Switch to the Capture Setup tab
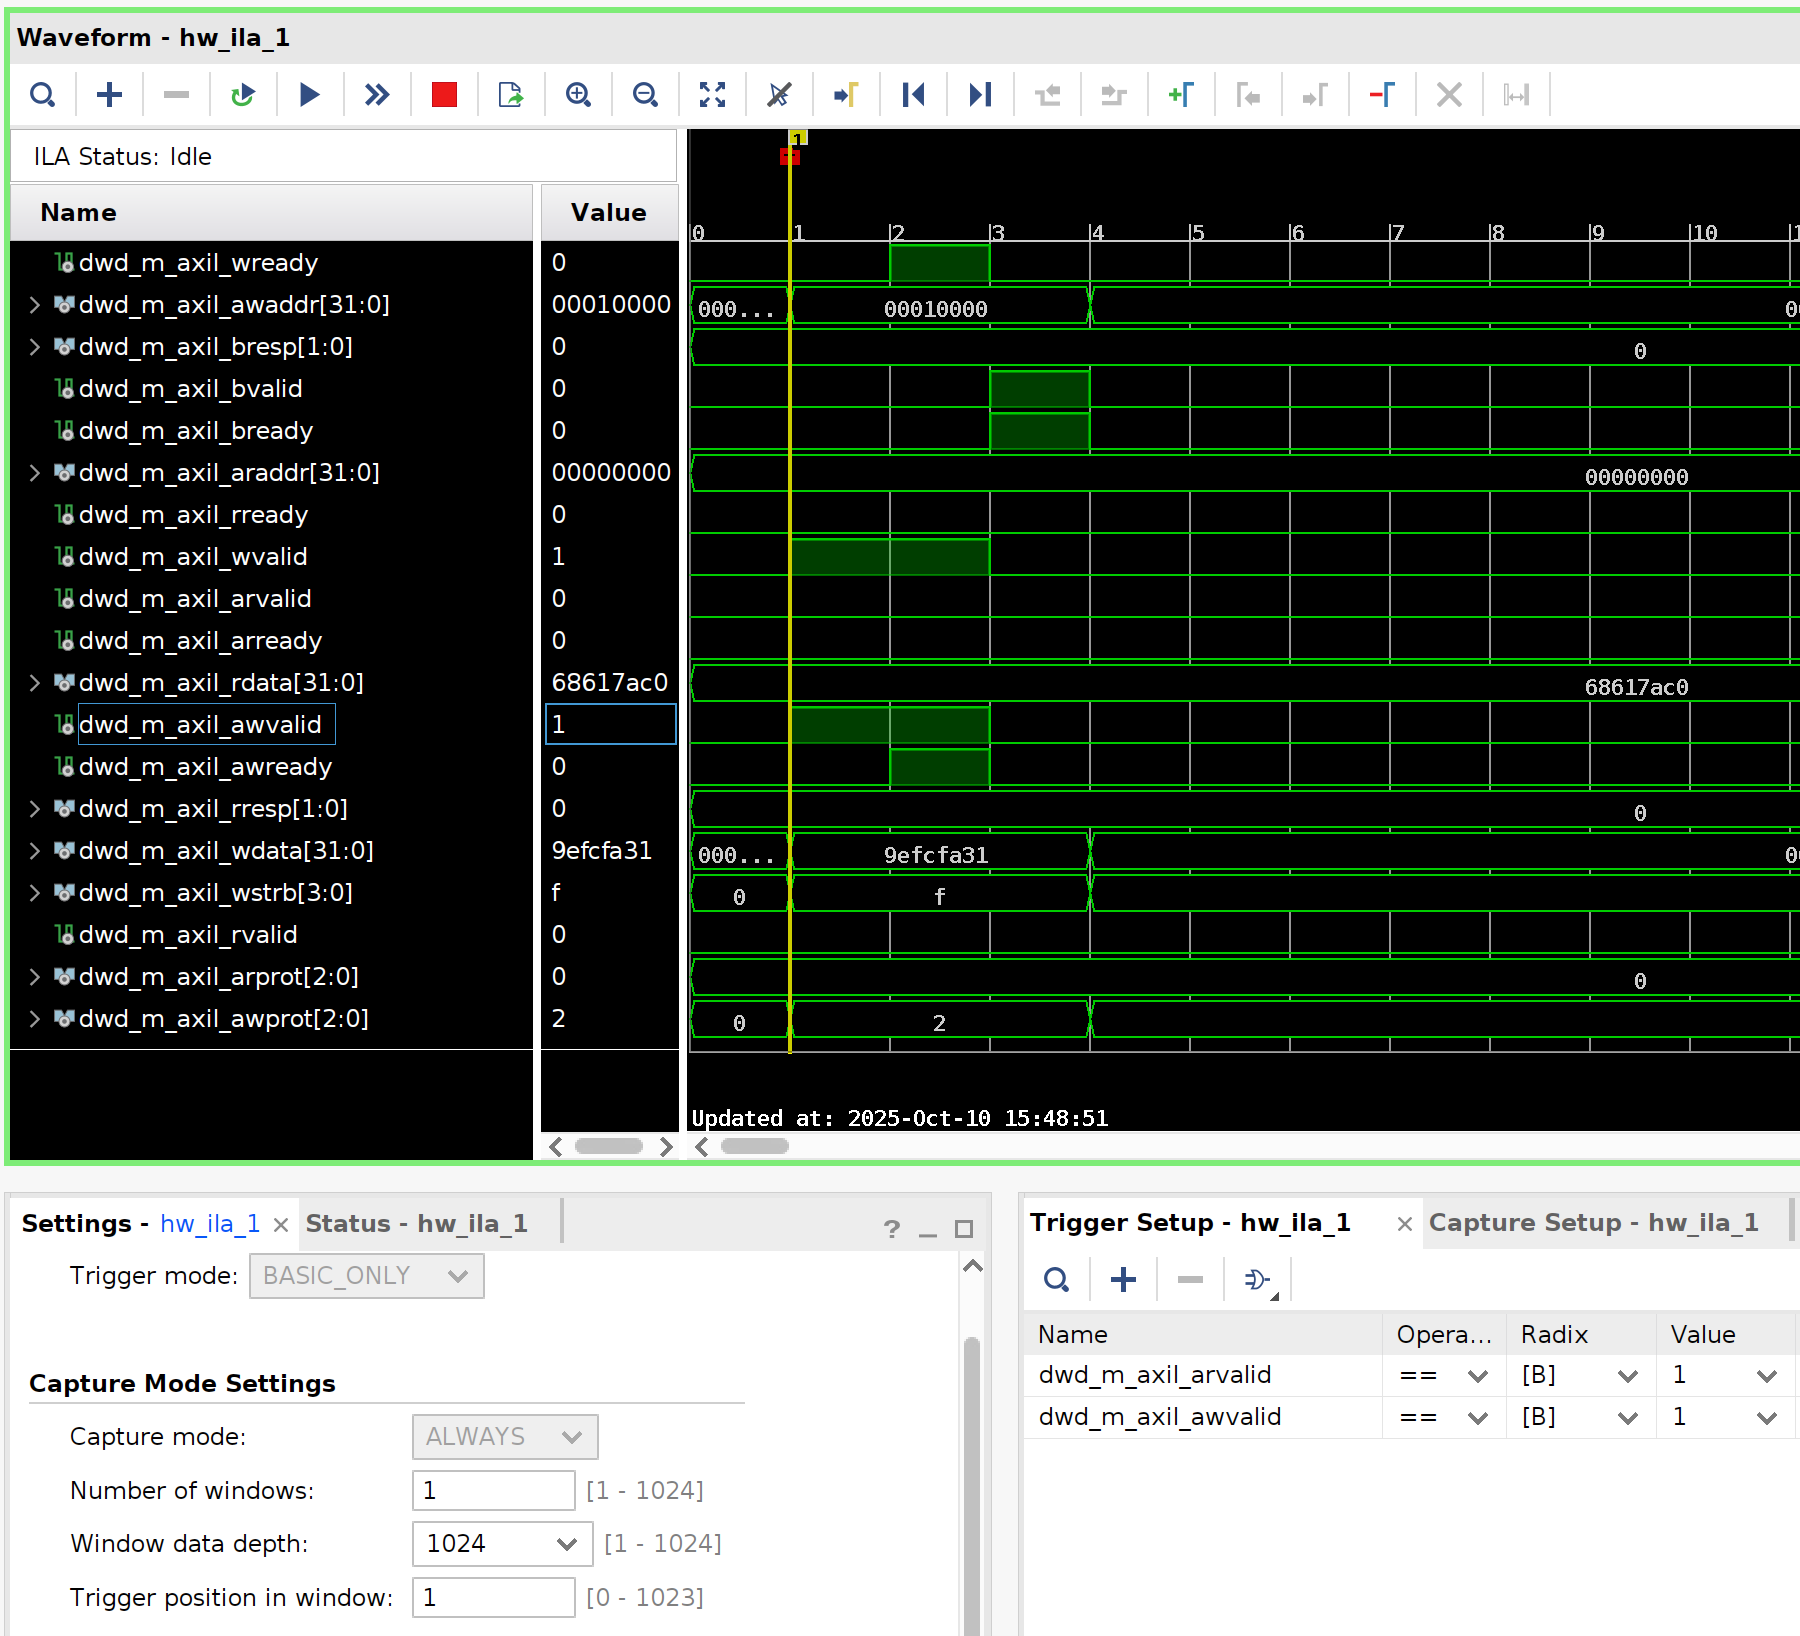The image size is (1800, 1636). click(1592, 1223)
